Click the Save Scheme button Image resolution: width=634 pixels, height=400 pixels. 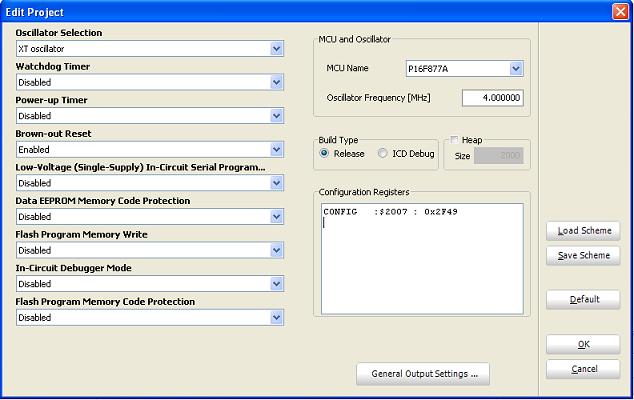(x=583, y=255)
